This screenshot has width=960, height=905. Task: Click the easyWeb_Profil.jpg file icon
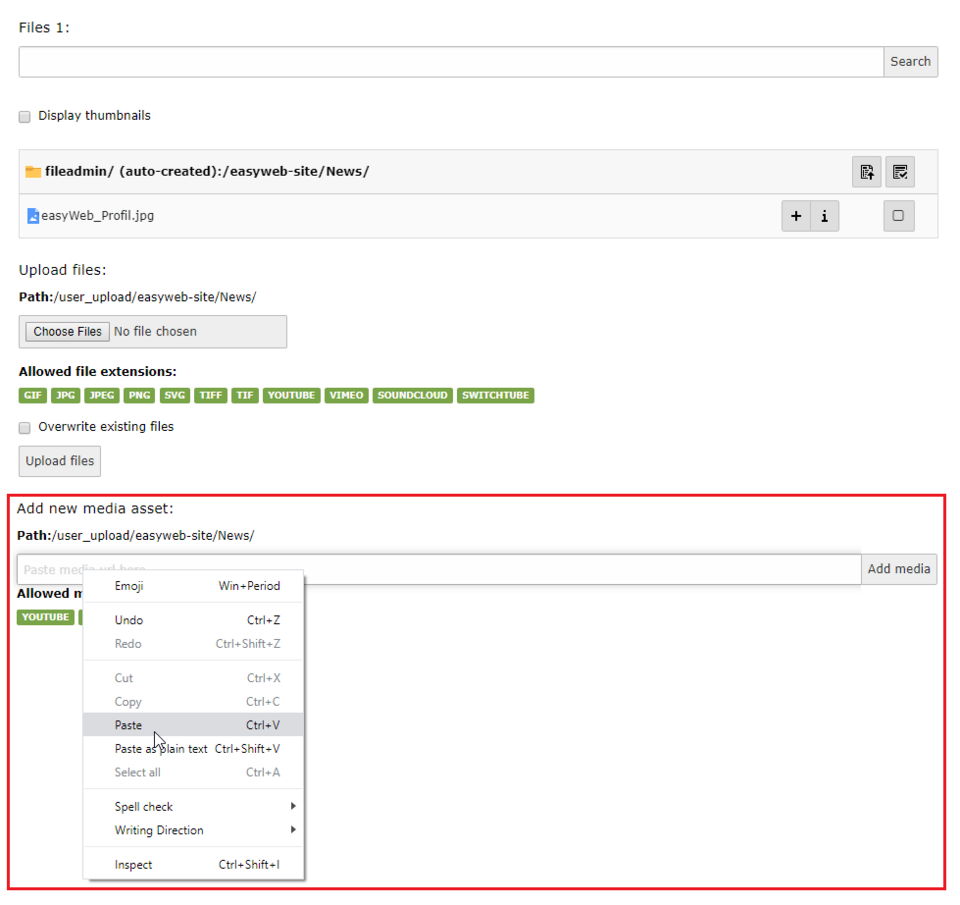pyautogui.click(x=33, y=216)
